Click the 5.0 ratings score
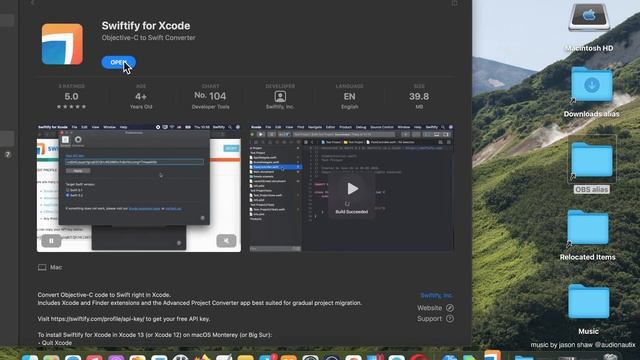Image resolution: width=640 pixels, height=360 pixels. 71,97
